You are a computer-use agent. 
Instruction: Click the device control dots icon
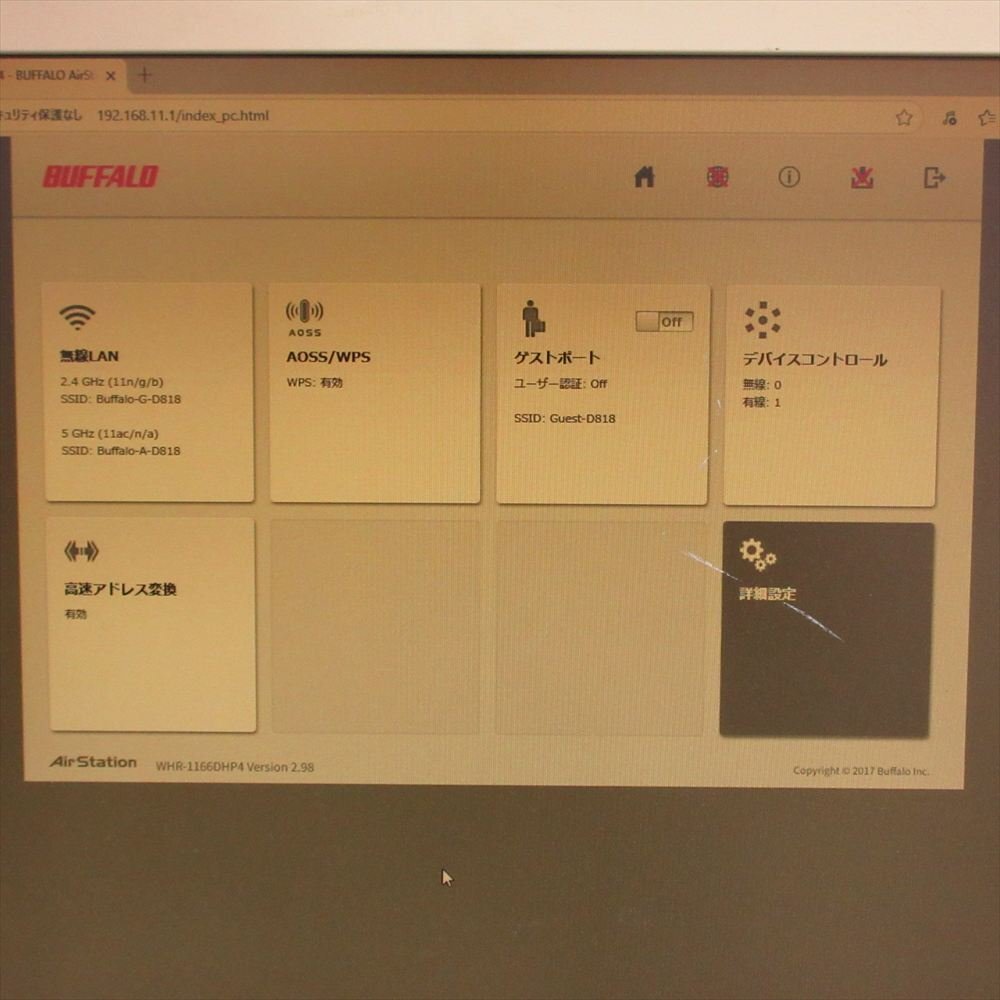pos(762,320)
